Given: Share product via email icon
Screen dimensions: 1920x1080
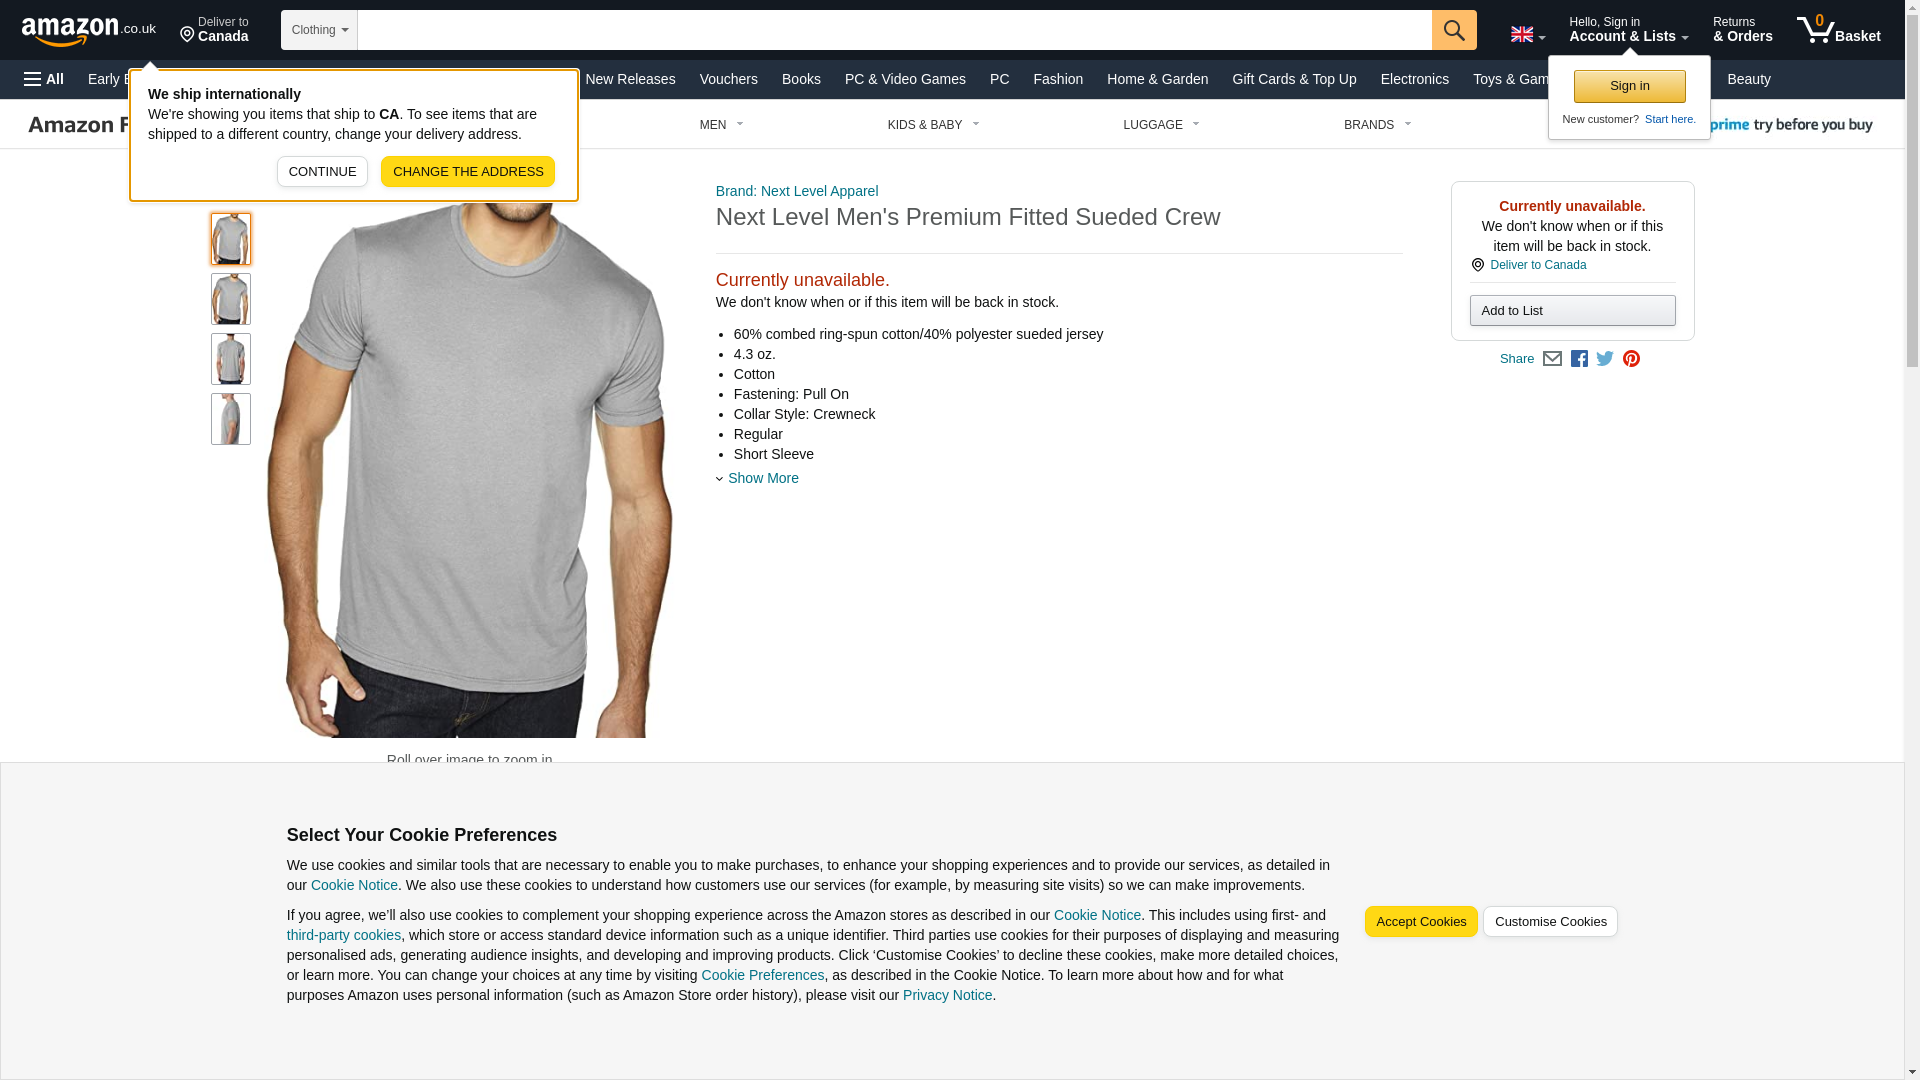Looking at the screenshot, I should coord(1552,359).
